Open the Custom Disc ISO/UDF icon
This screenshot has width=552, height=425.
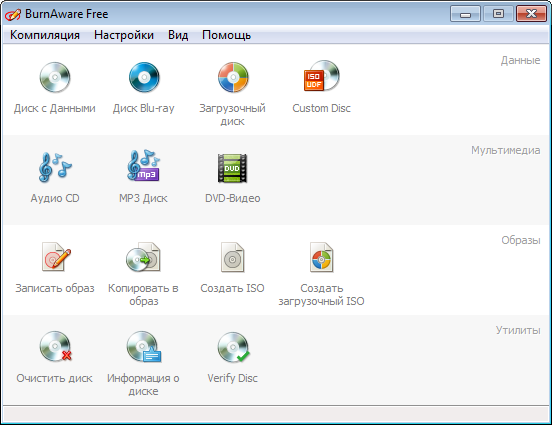pyautogui.click(x=321, y=76)
